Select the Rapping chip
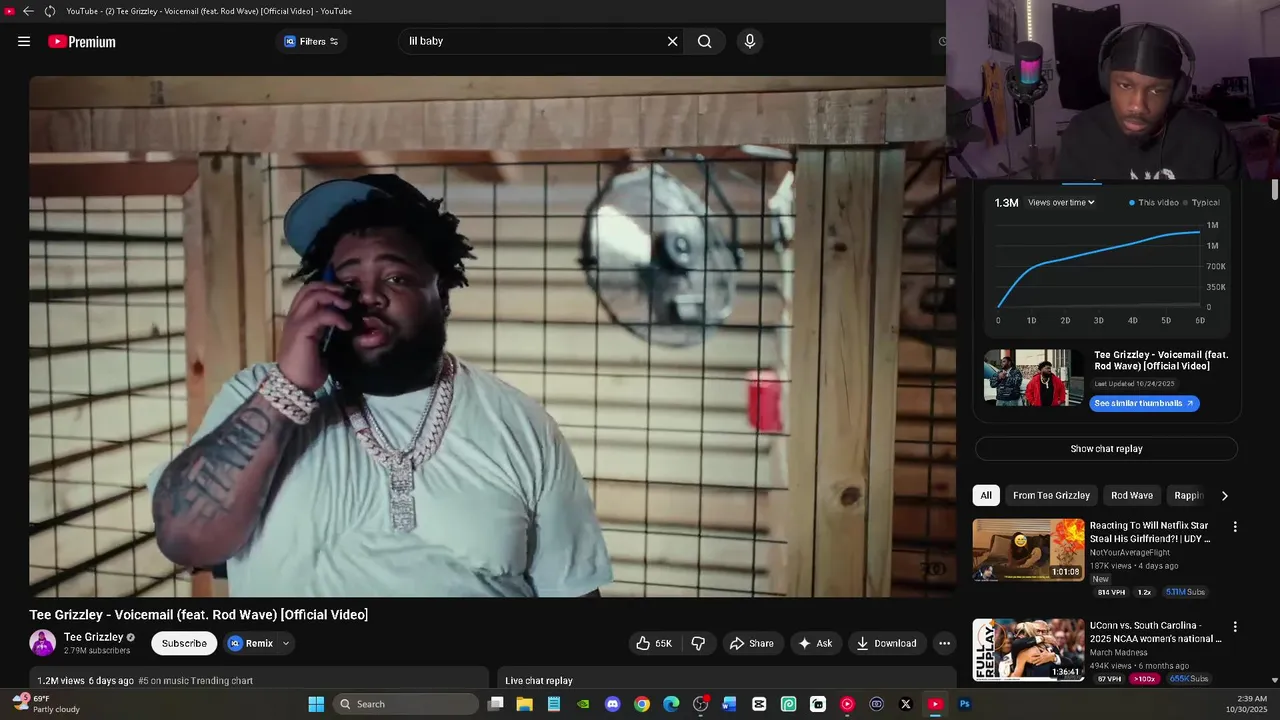Screen dimensions: 1280x720 tap(1188, 495)
